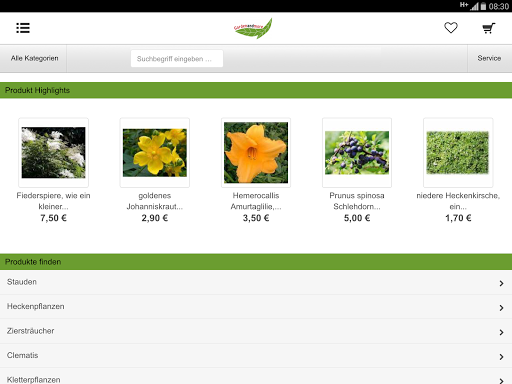Open the shopping cart icon

coord(489,28)
